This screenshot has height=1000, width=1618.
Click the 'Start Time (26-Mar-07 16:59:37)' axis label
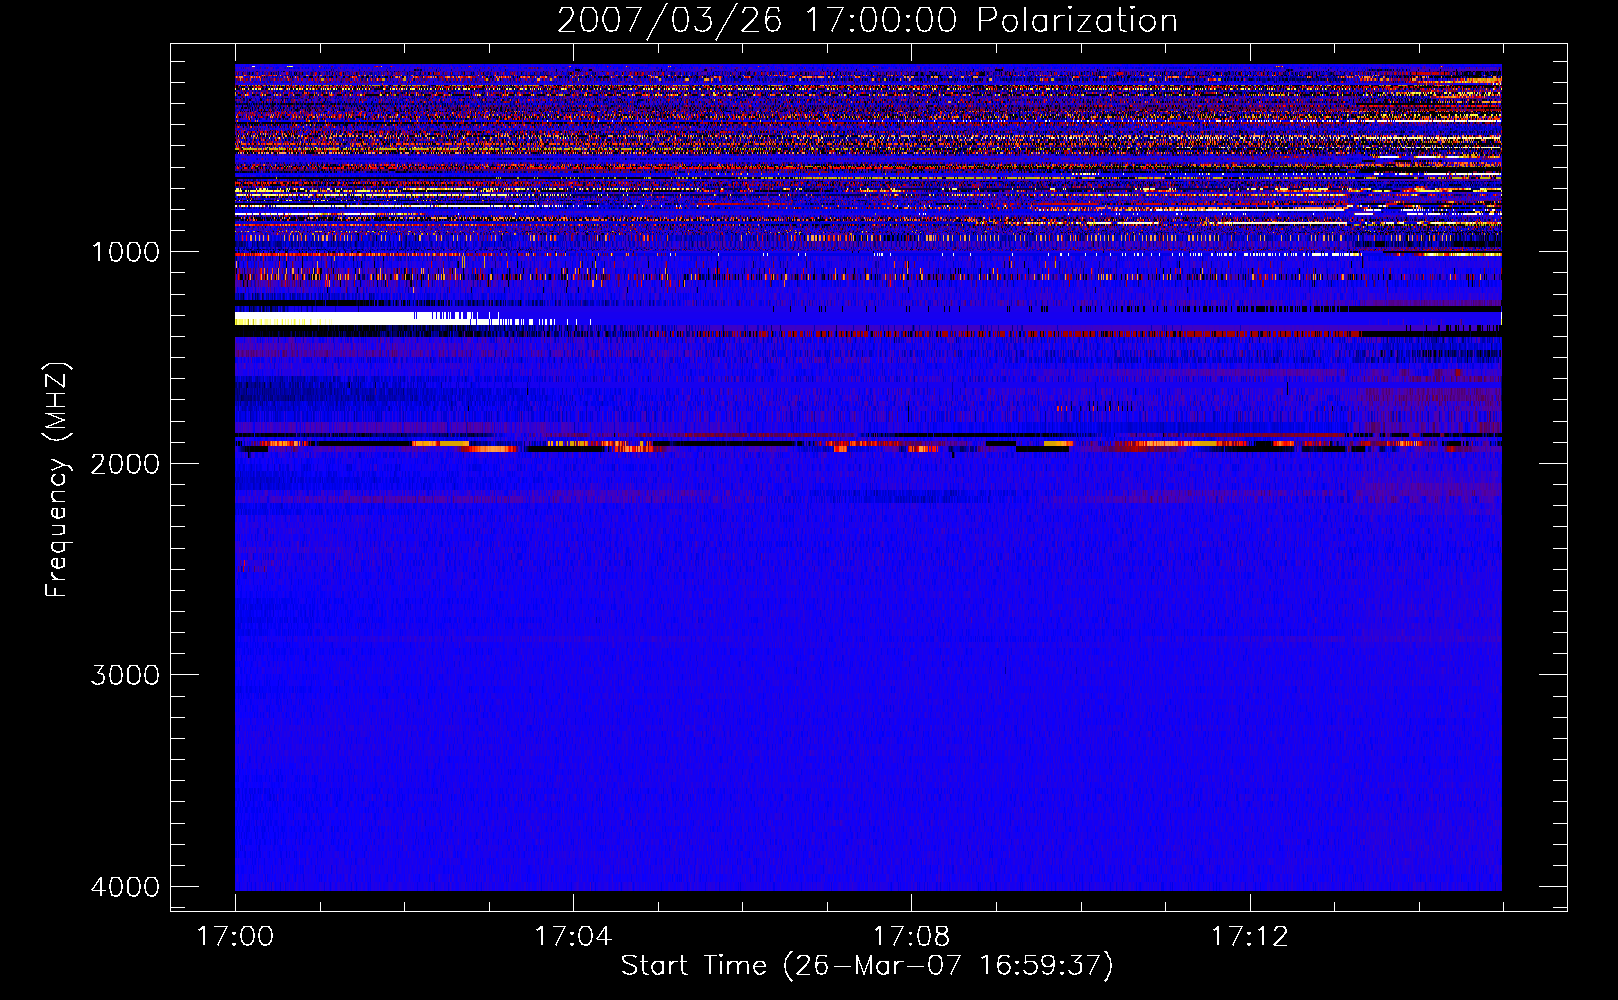pos(867,966)
